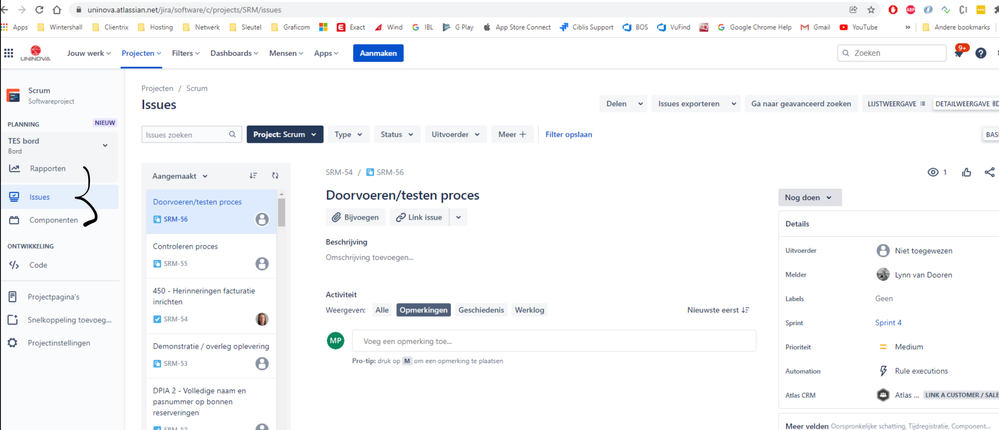The width and height of the screenshot is (999, 430).
Task: Open the Projecten menu
Action: pyautogui.click(x=141, y=54)
